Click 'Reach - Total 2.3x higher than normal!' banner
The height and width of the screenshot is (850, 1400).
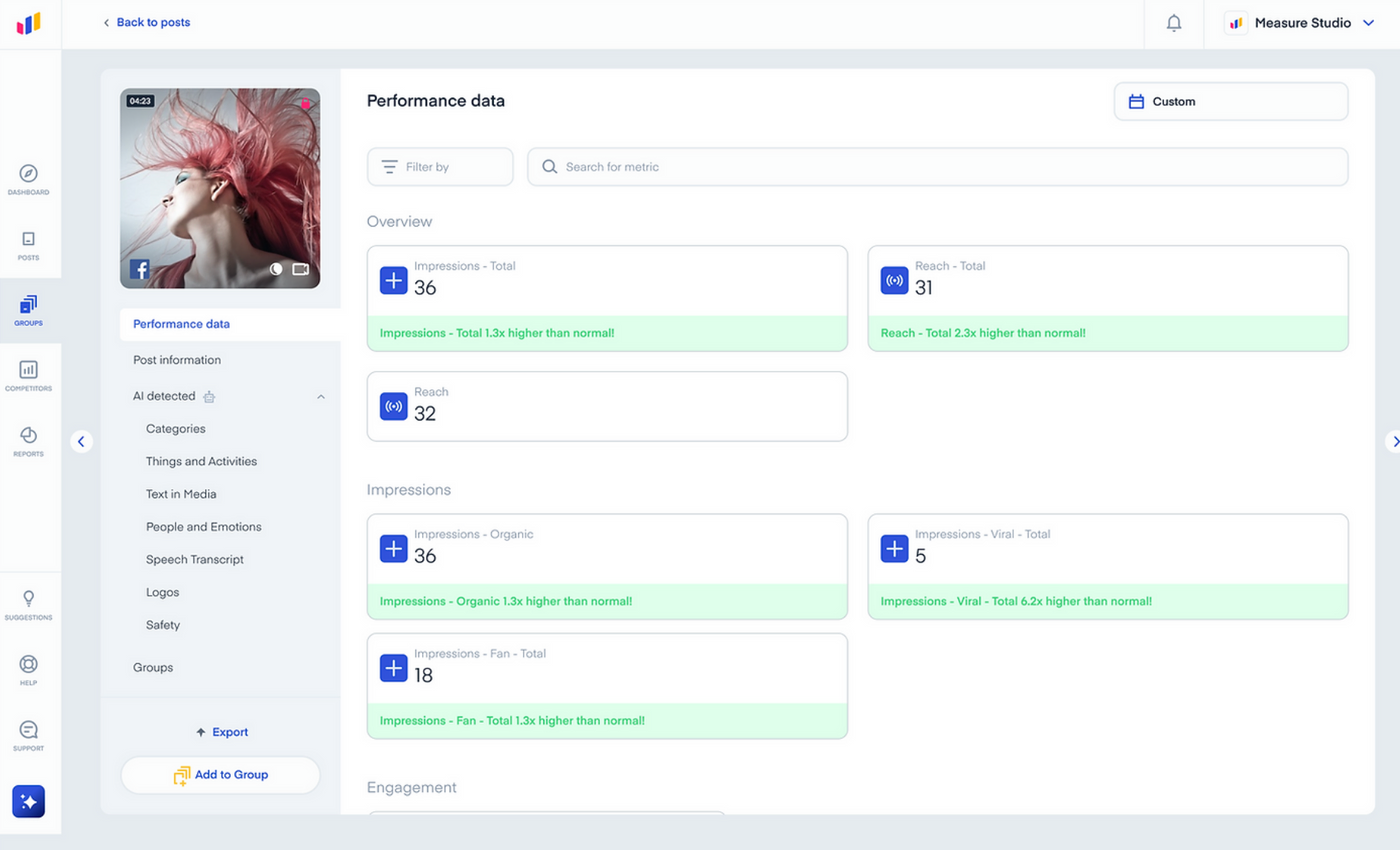(1108, 333)
